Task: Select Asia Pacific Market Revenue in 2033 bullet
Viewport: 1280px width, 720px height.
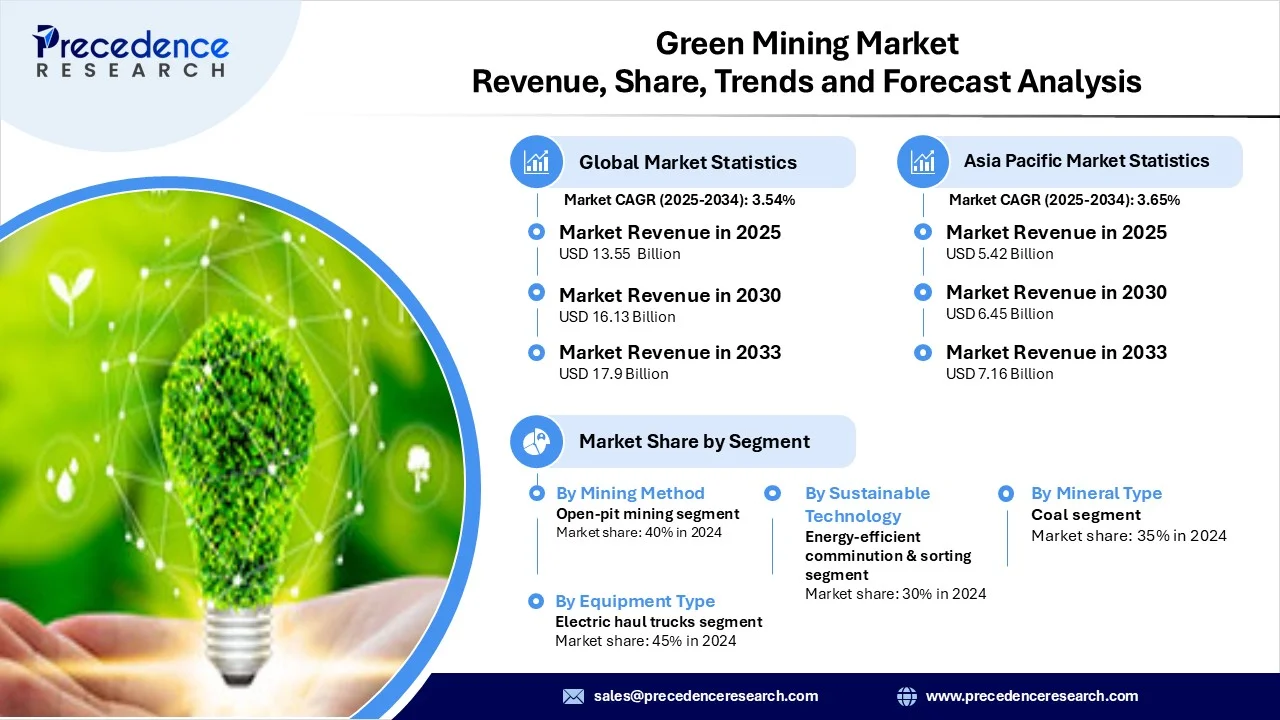Action: pos(923,352)
